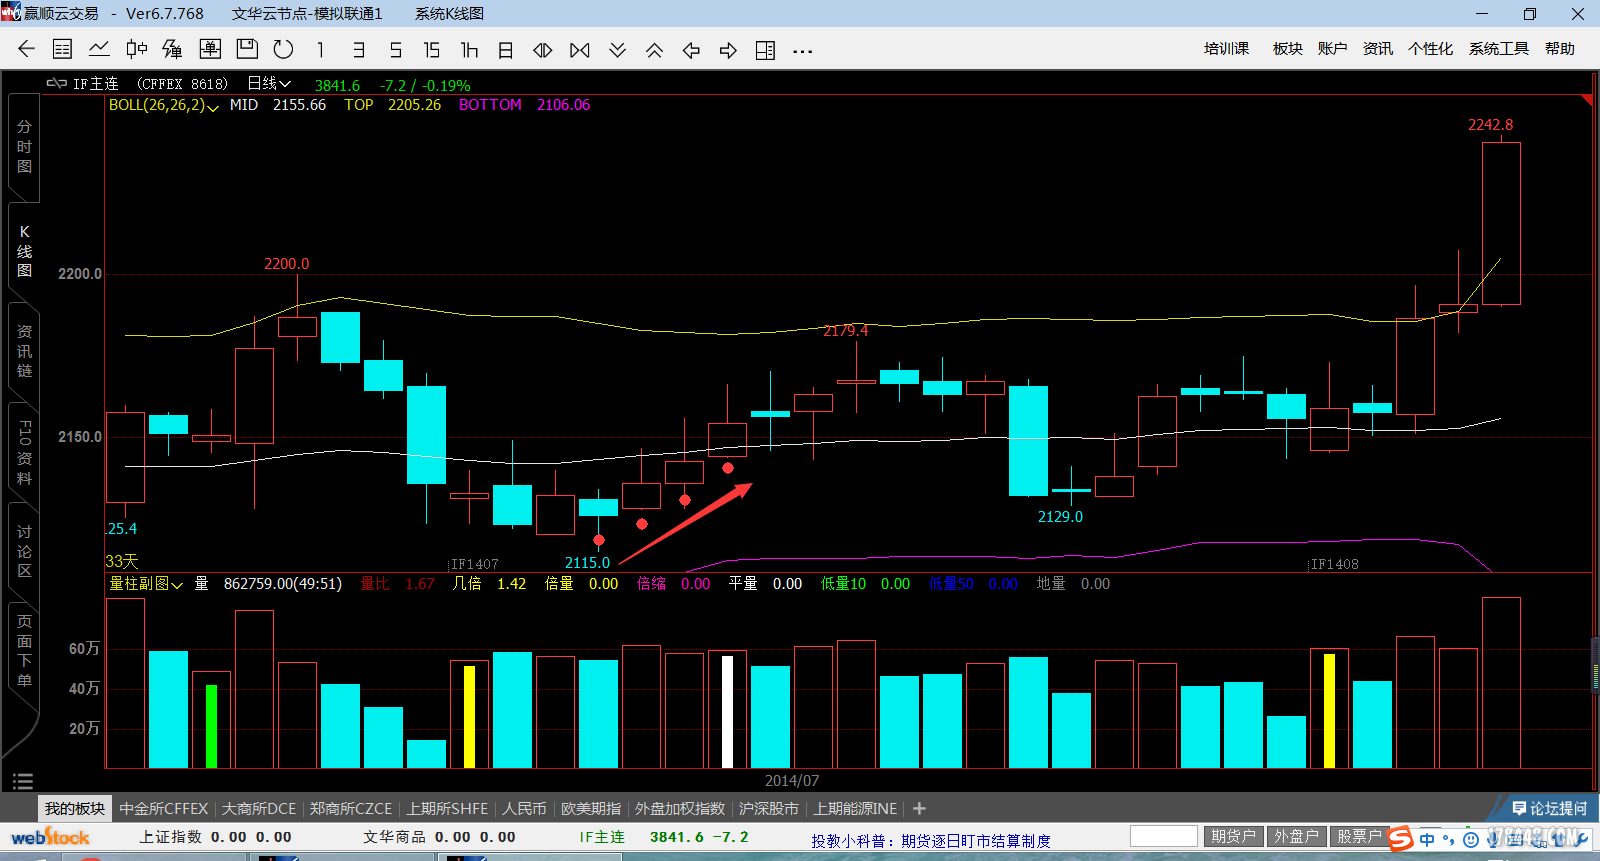Click the 股票户 account button
This screenshot has height=861, width=1600.
(1358, 836)
